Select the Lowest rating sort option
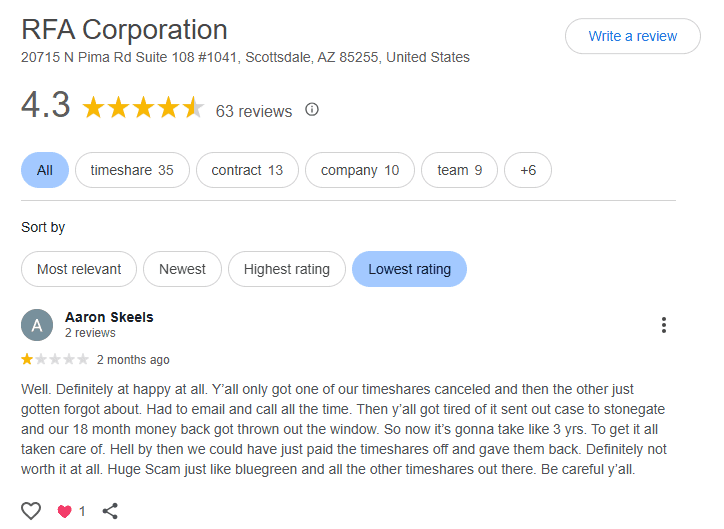 [409, 269]
